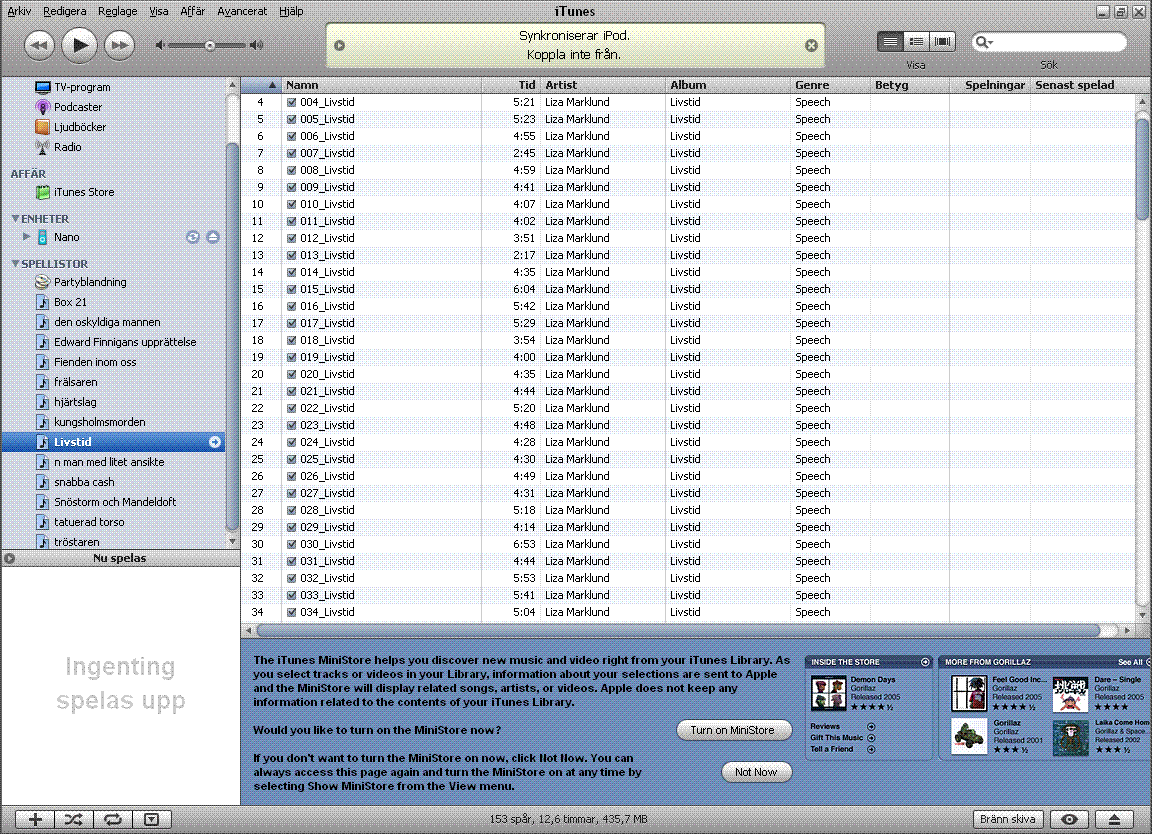Screen dimensions: 1152x834
Task: Uncheck the 015_Livstid track checkbox
Action: click(292, 289)
